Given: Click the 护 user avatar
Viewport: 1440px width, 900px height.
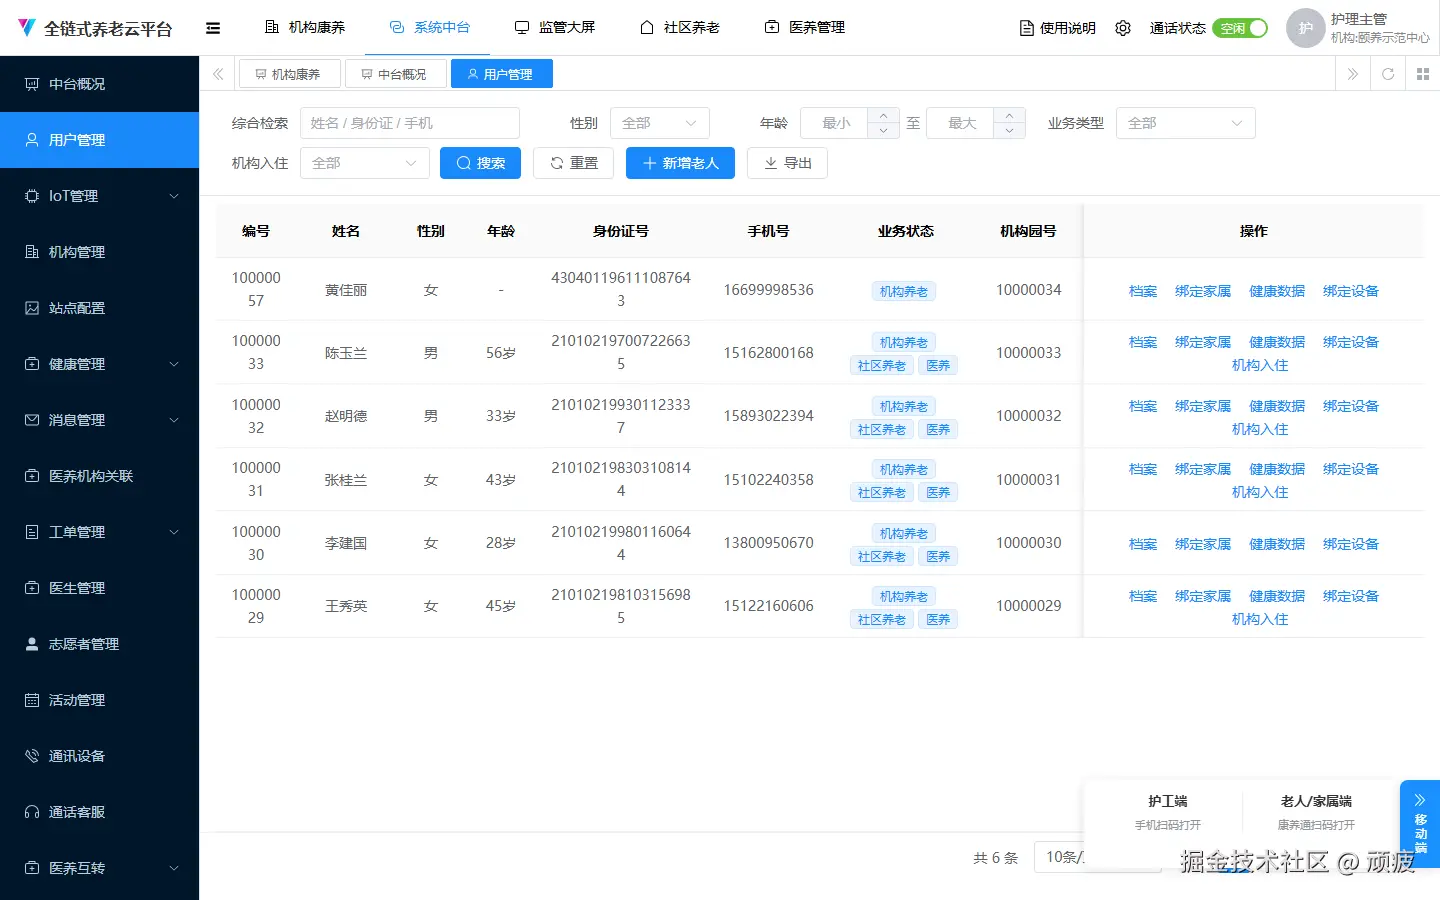Looking at the screenshot, I should [x=1305, y=28].
